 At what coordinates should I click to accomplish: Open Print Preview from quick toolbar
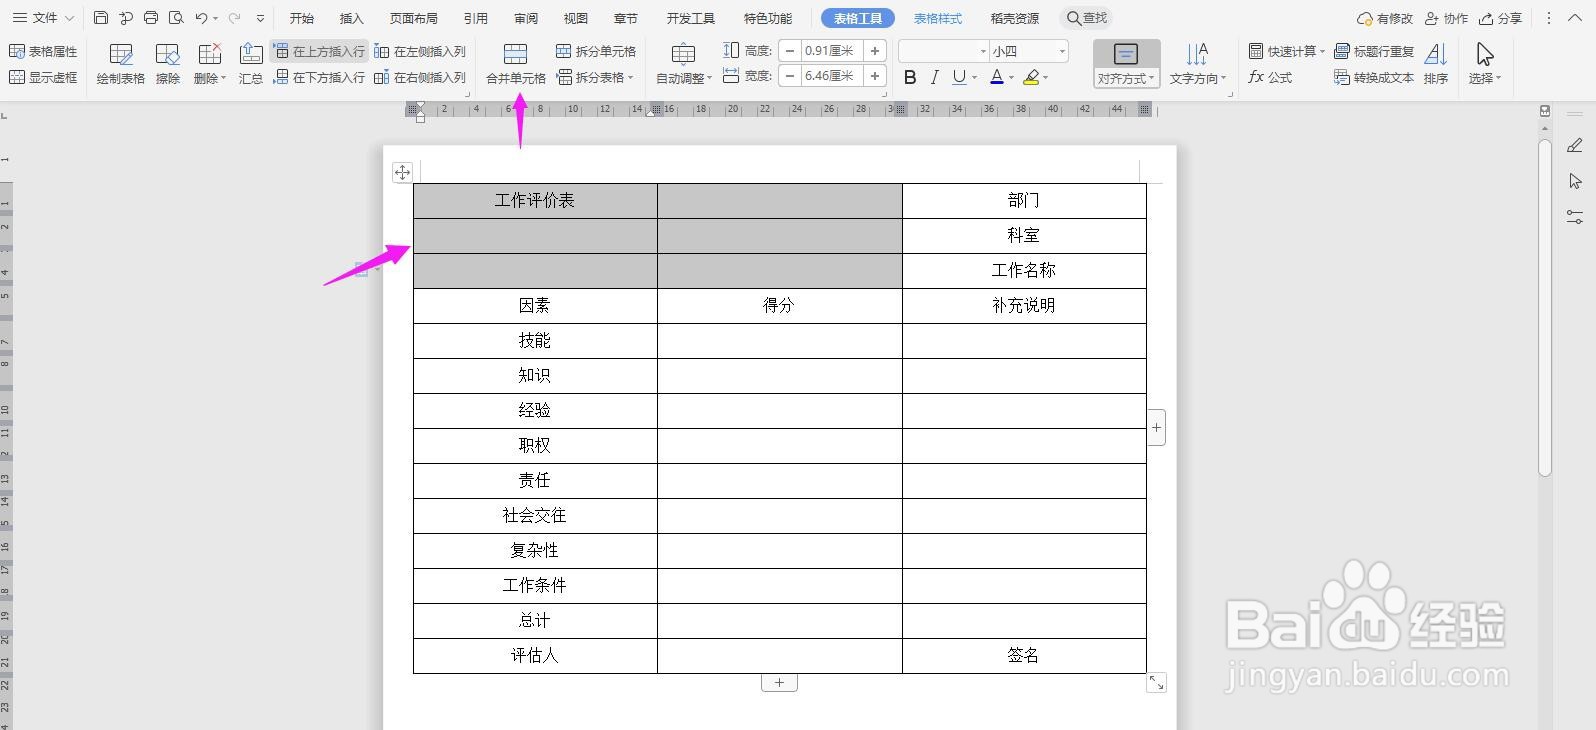[x=176, y=18]
